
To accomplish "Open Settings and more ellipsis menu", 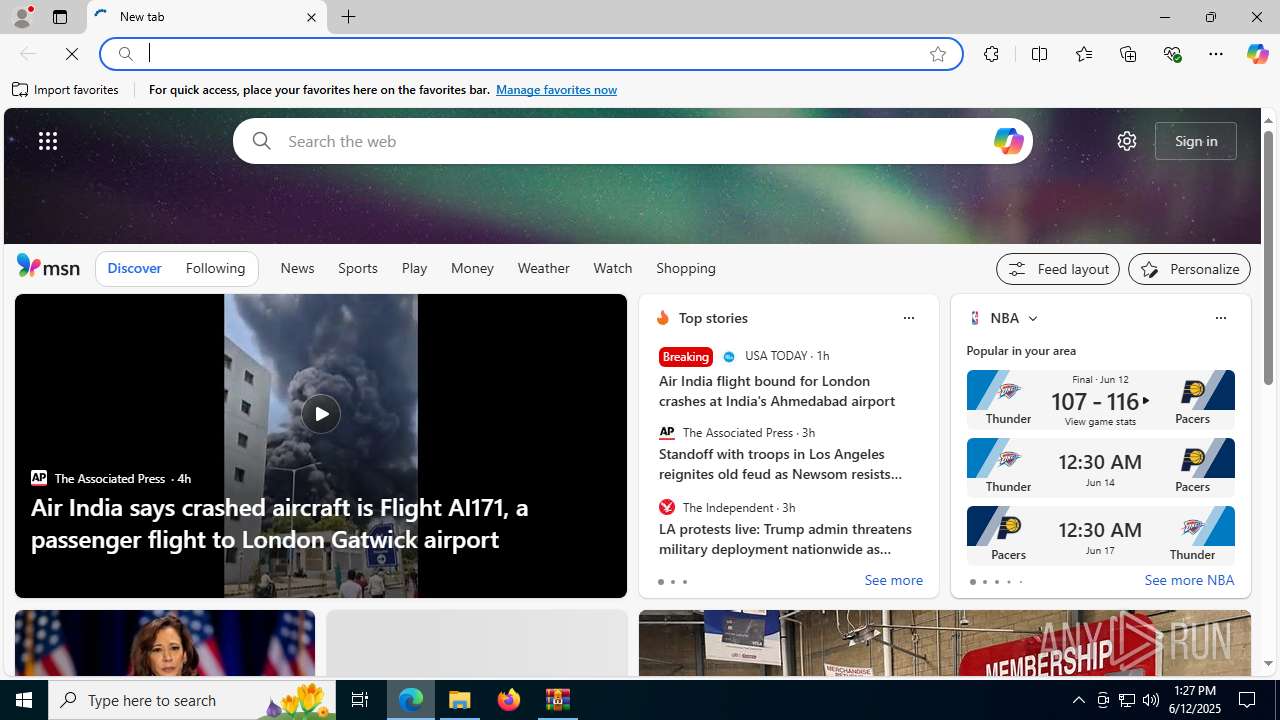I will (1216, 54).
